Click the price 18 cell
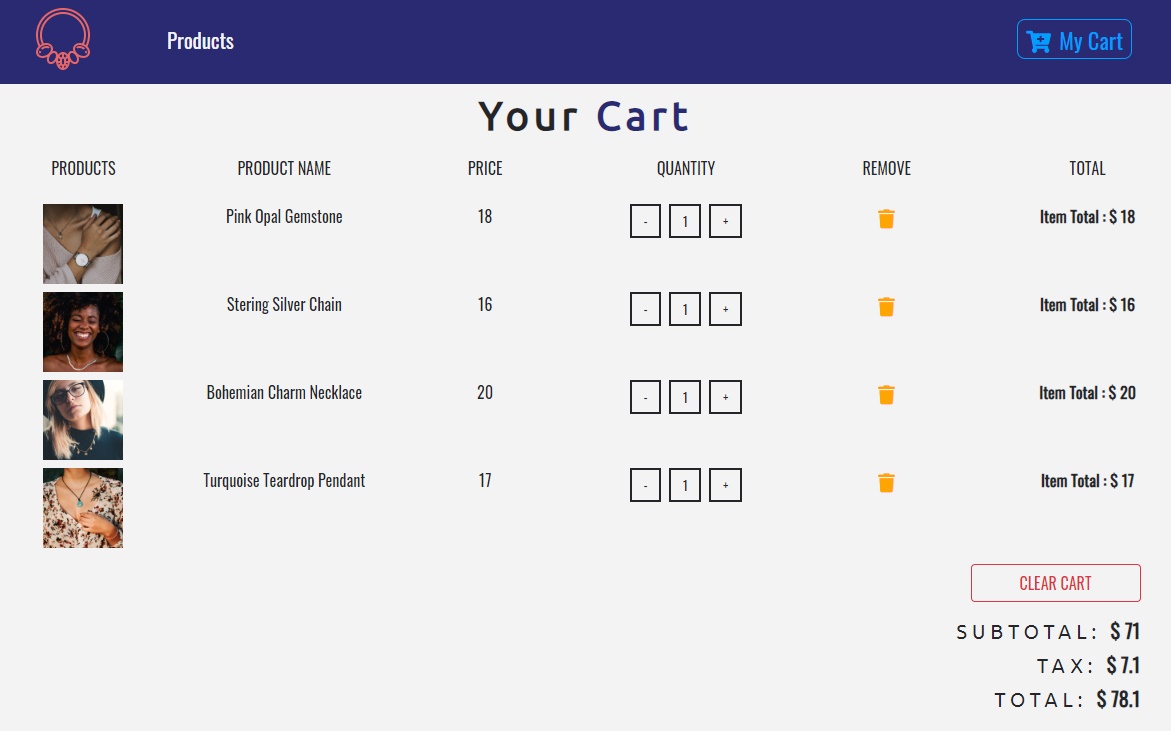 (485, 217)
